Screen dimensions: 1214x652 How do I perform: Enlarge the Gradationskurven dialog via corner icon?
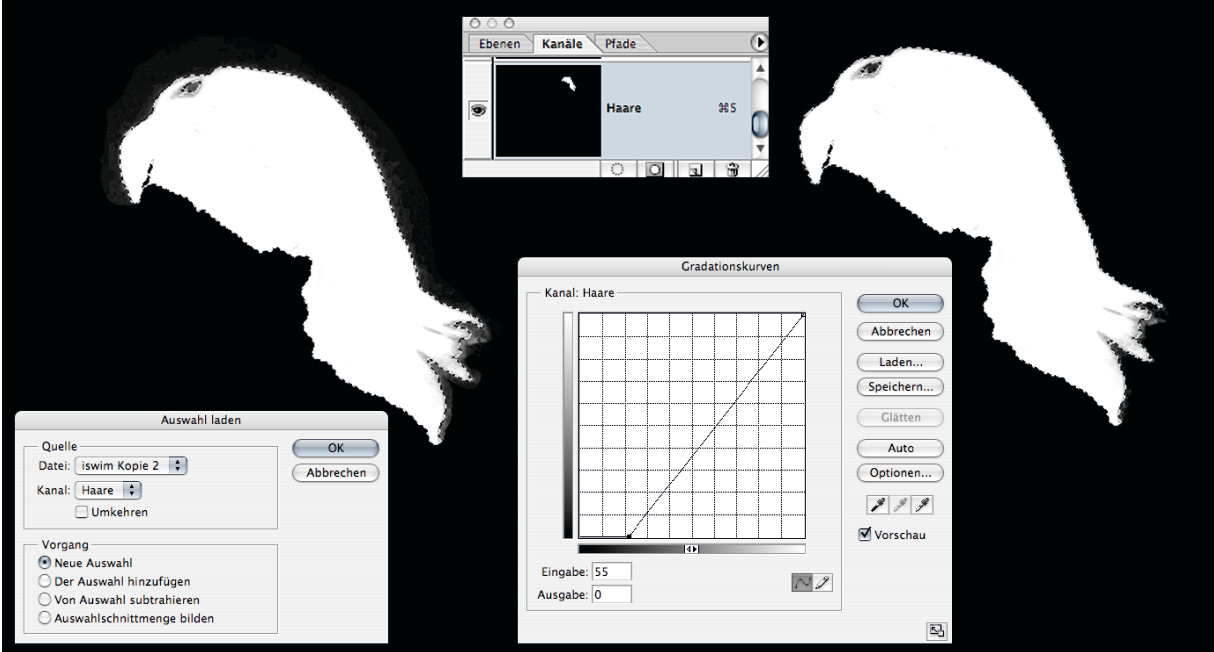point(936,630)
